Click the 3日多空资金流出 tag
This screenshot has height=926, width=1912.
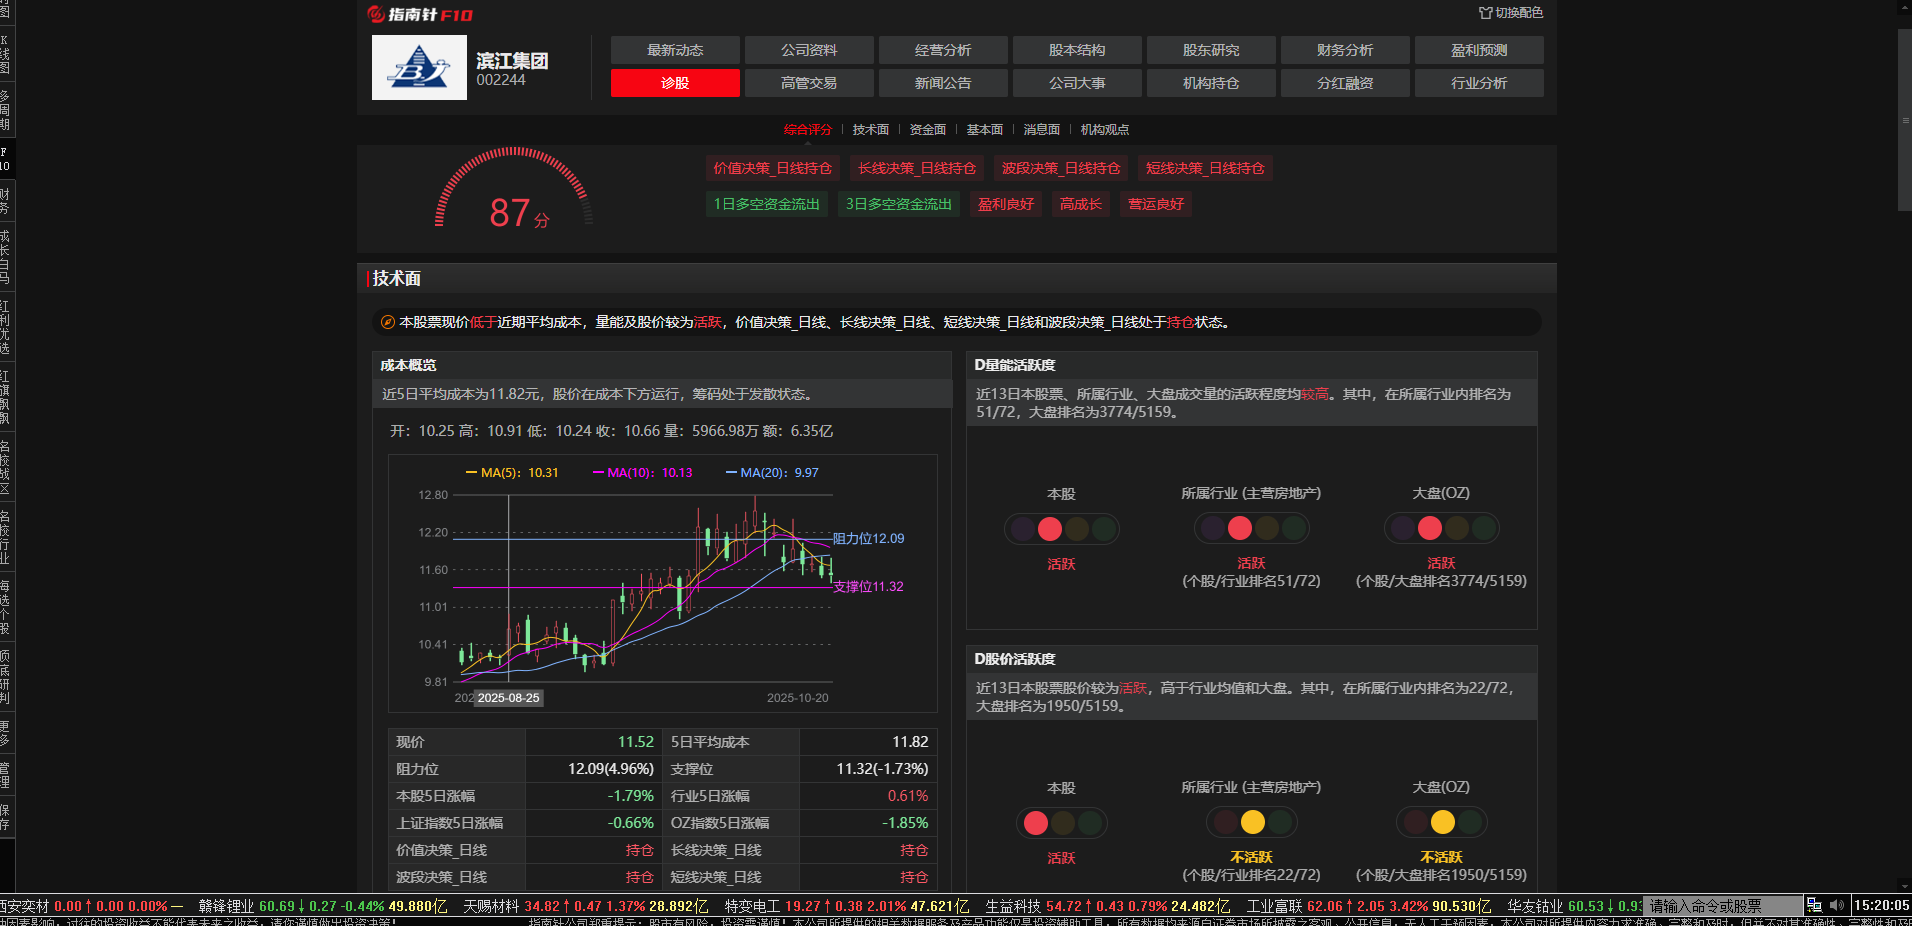(x=899, y=204)
